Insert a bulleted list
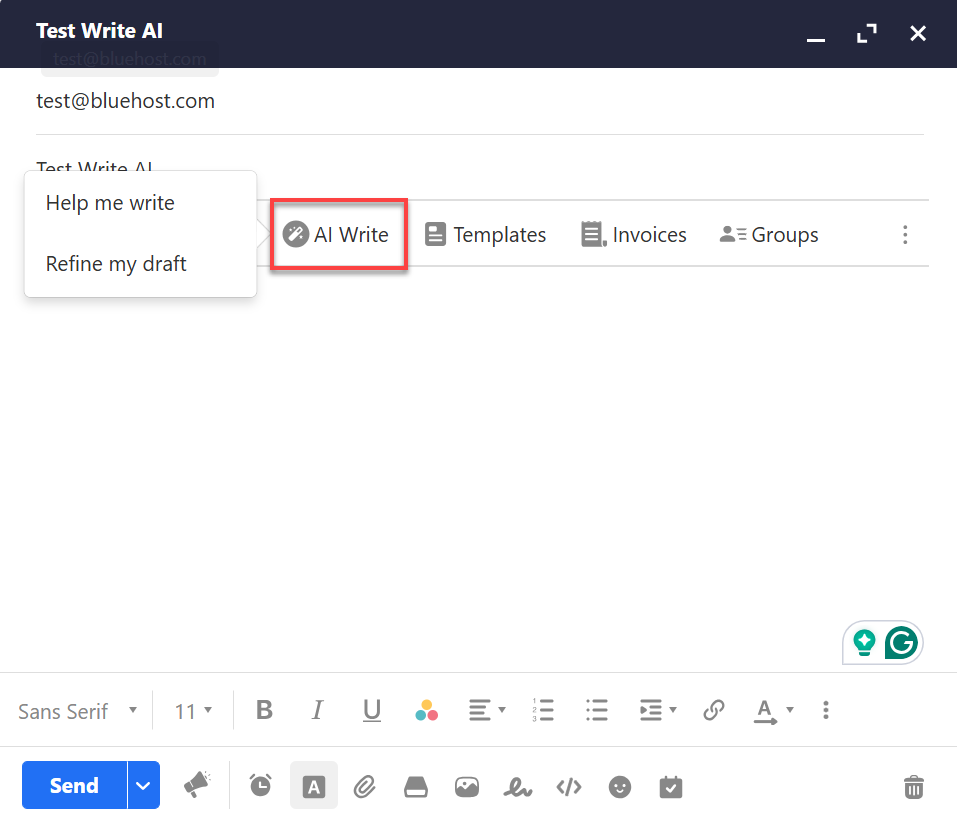The width and height of the screenshot is (957, 821). tap(596, 710)
